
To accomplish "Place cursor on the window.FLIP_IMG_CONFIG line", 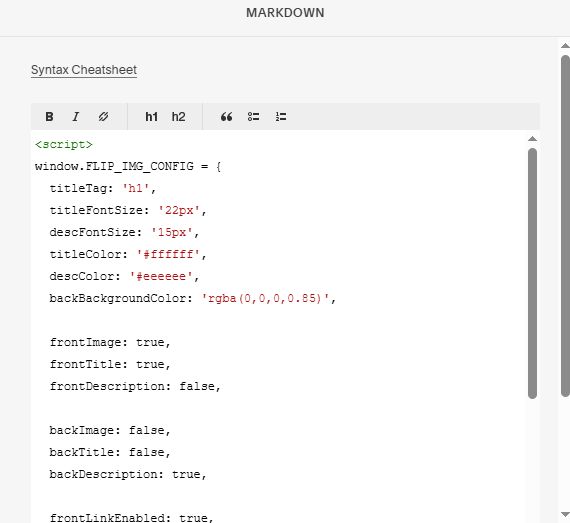I will [128, 166].
